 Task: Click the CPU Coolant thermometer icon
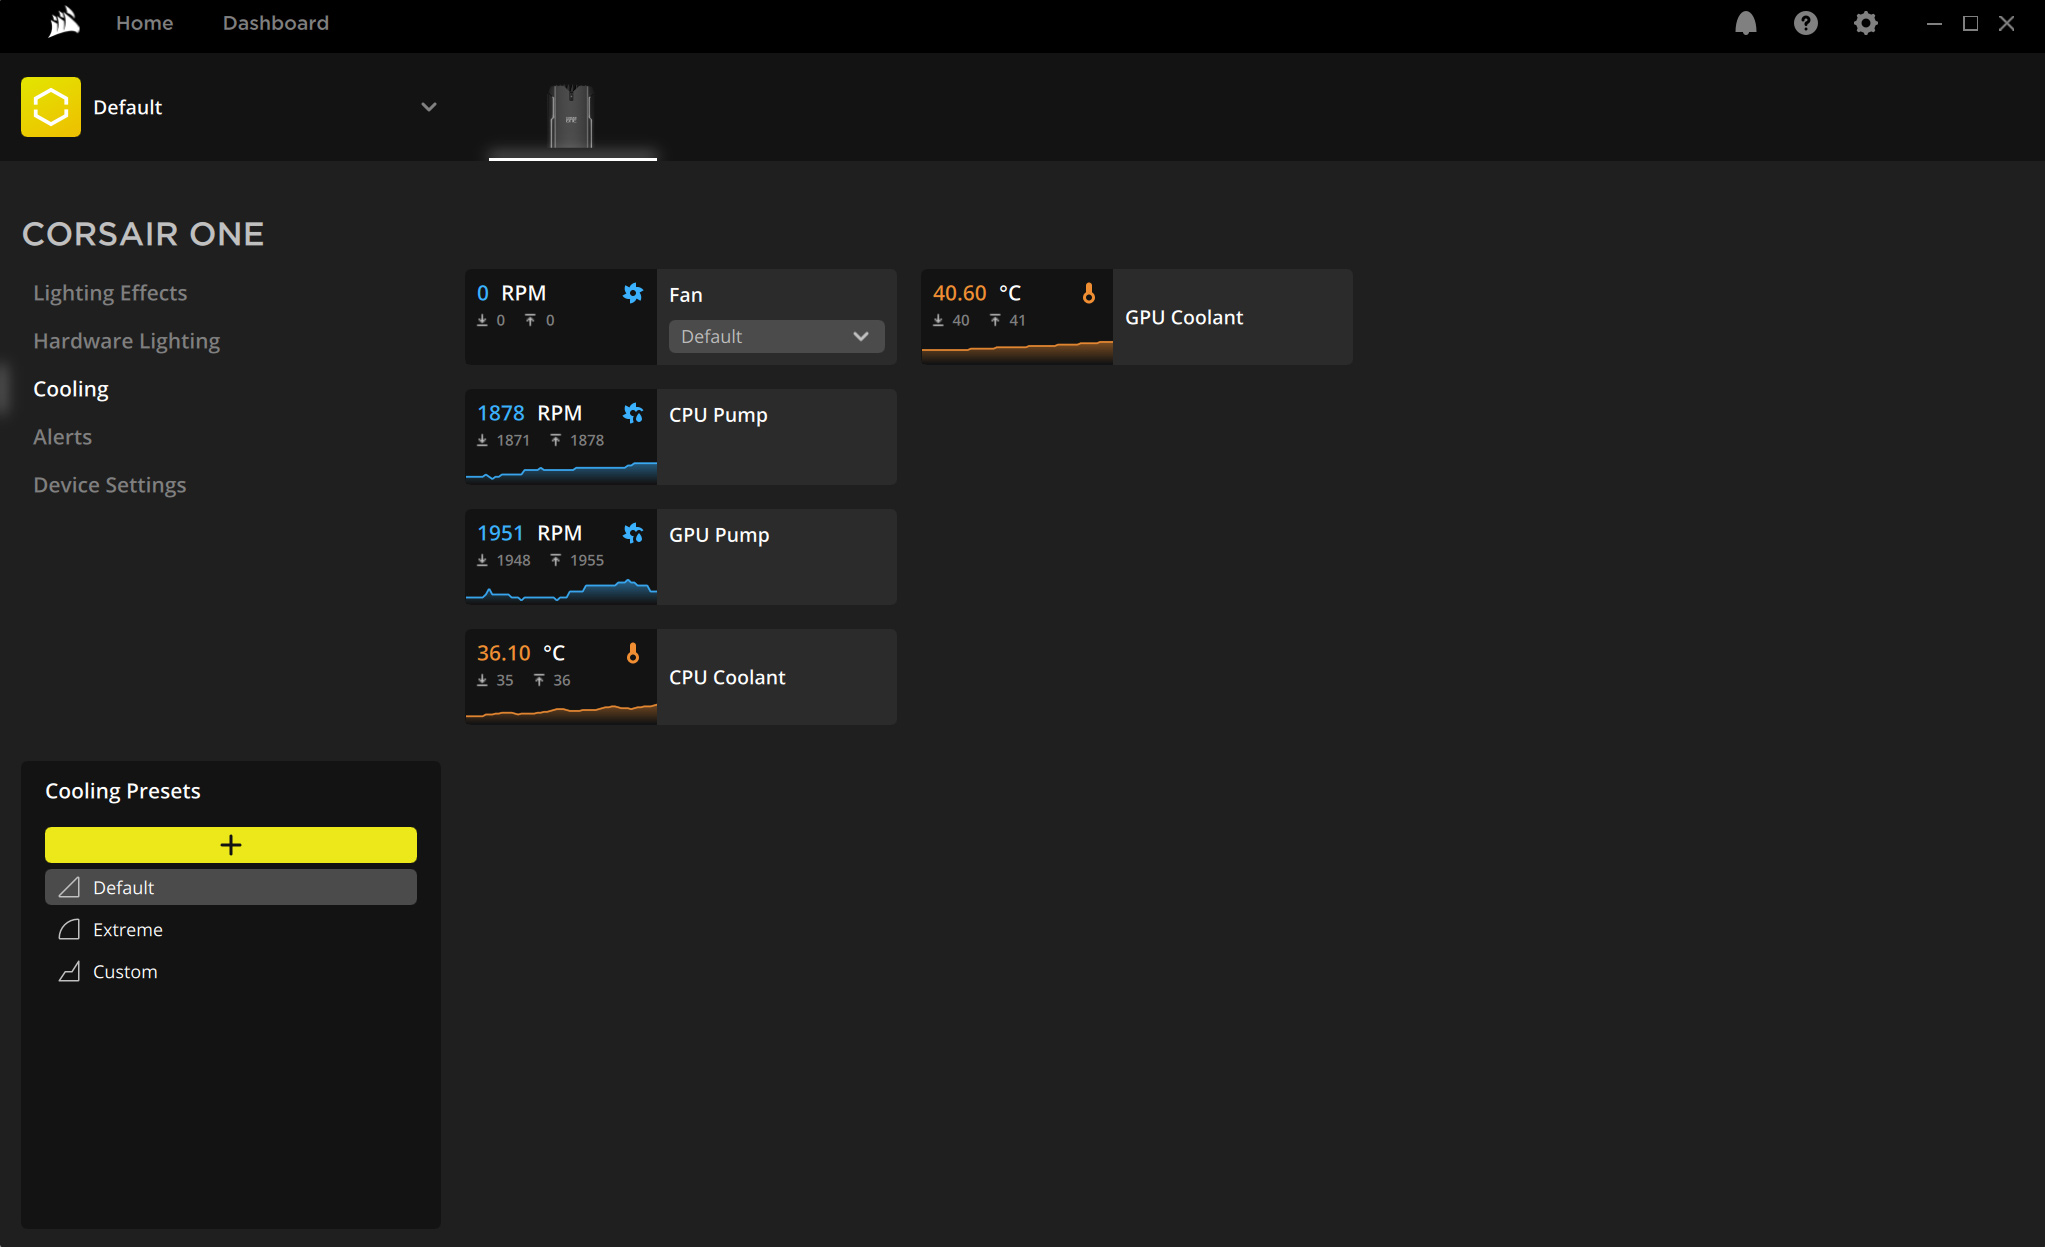[632, 653]
